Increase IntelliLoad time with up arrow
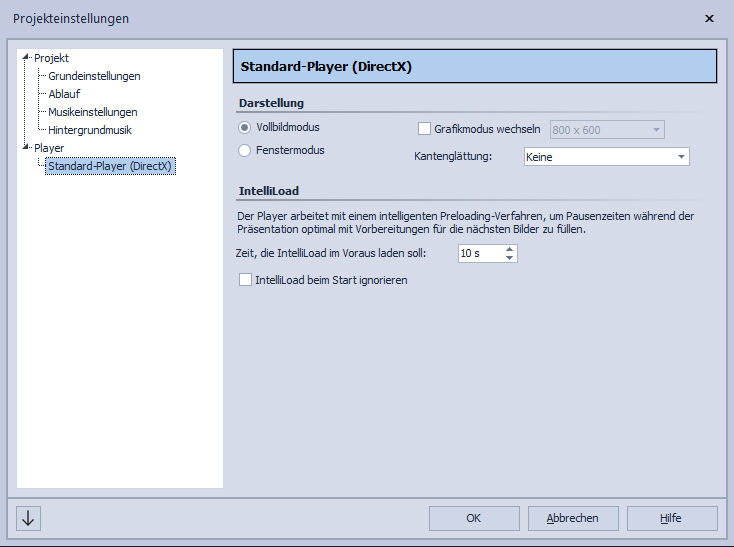Screen dimensions: 734x547 click(x=510, y=249)
